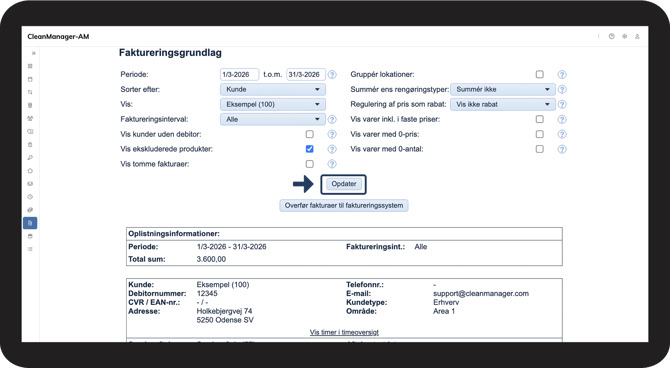This screenshot has width=670, height=368.
Task: Click the Område value Area 1
Action: coord(444,311)
